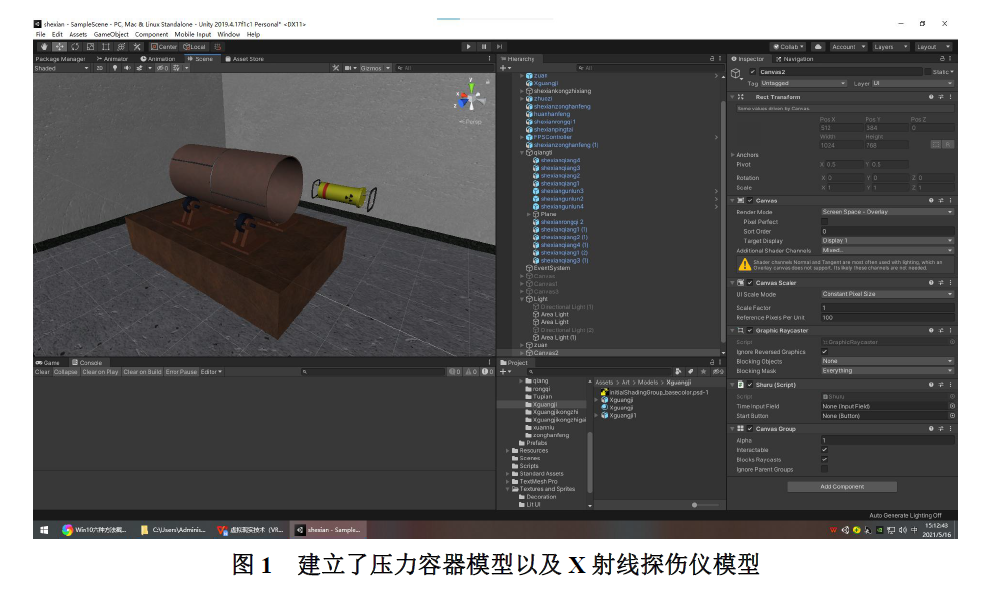Uncheck the Interactable checkbox

pos(824,450)
